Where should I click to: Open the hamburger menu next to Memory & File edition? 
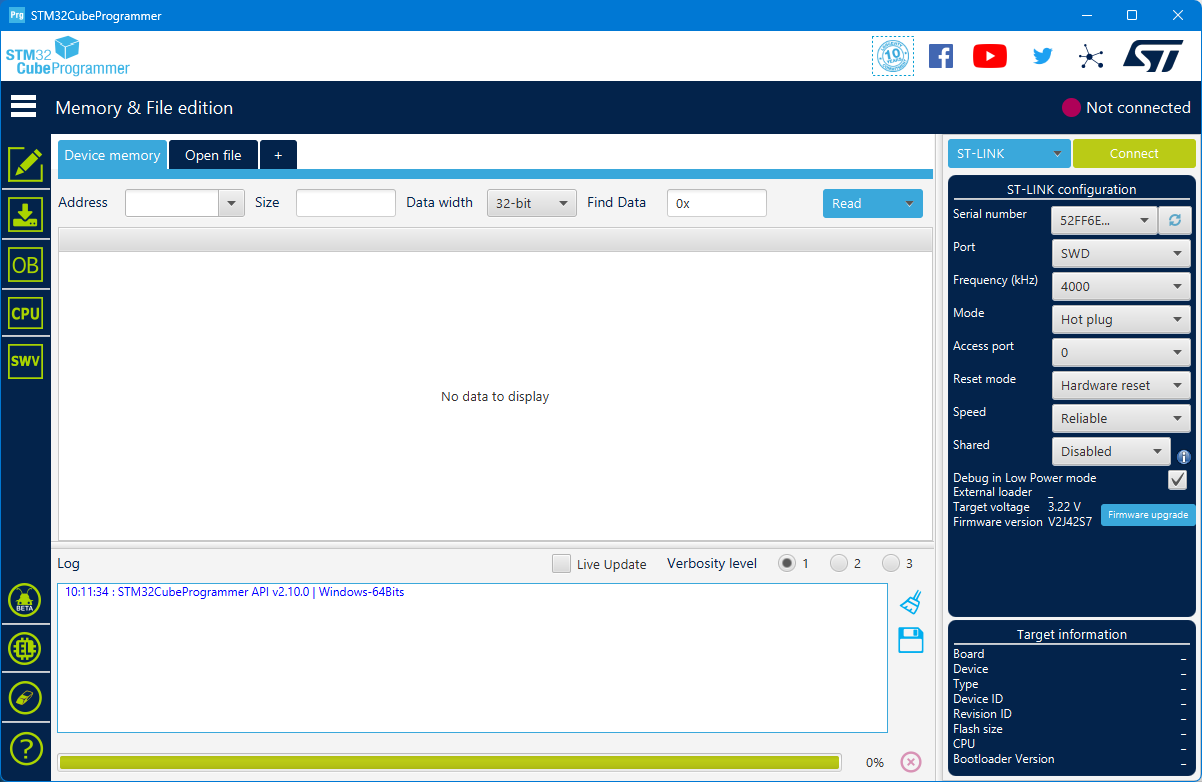(x=23, y=105)
